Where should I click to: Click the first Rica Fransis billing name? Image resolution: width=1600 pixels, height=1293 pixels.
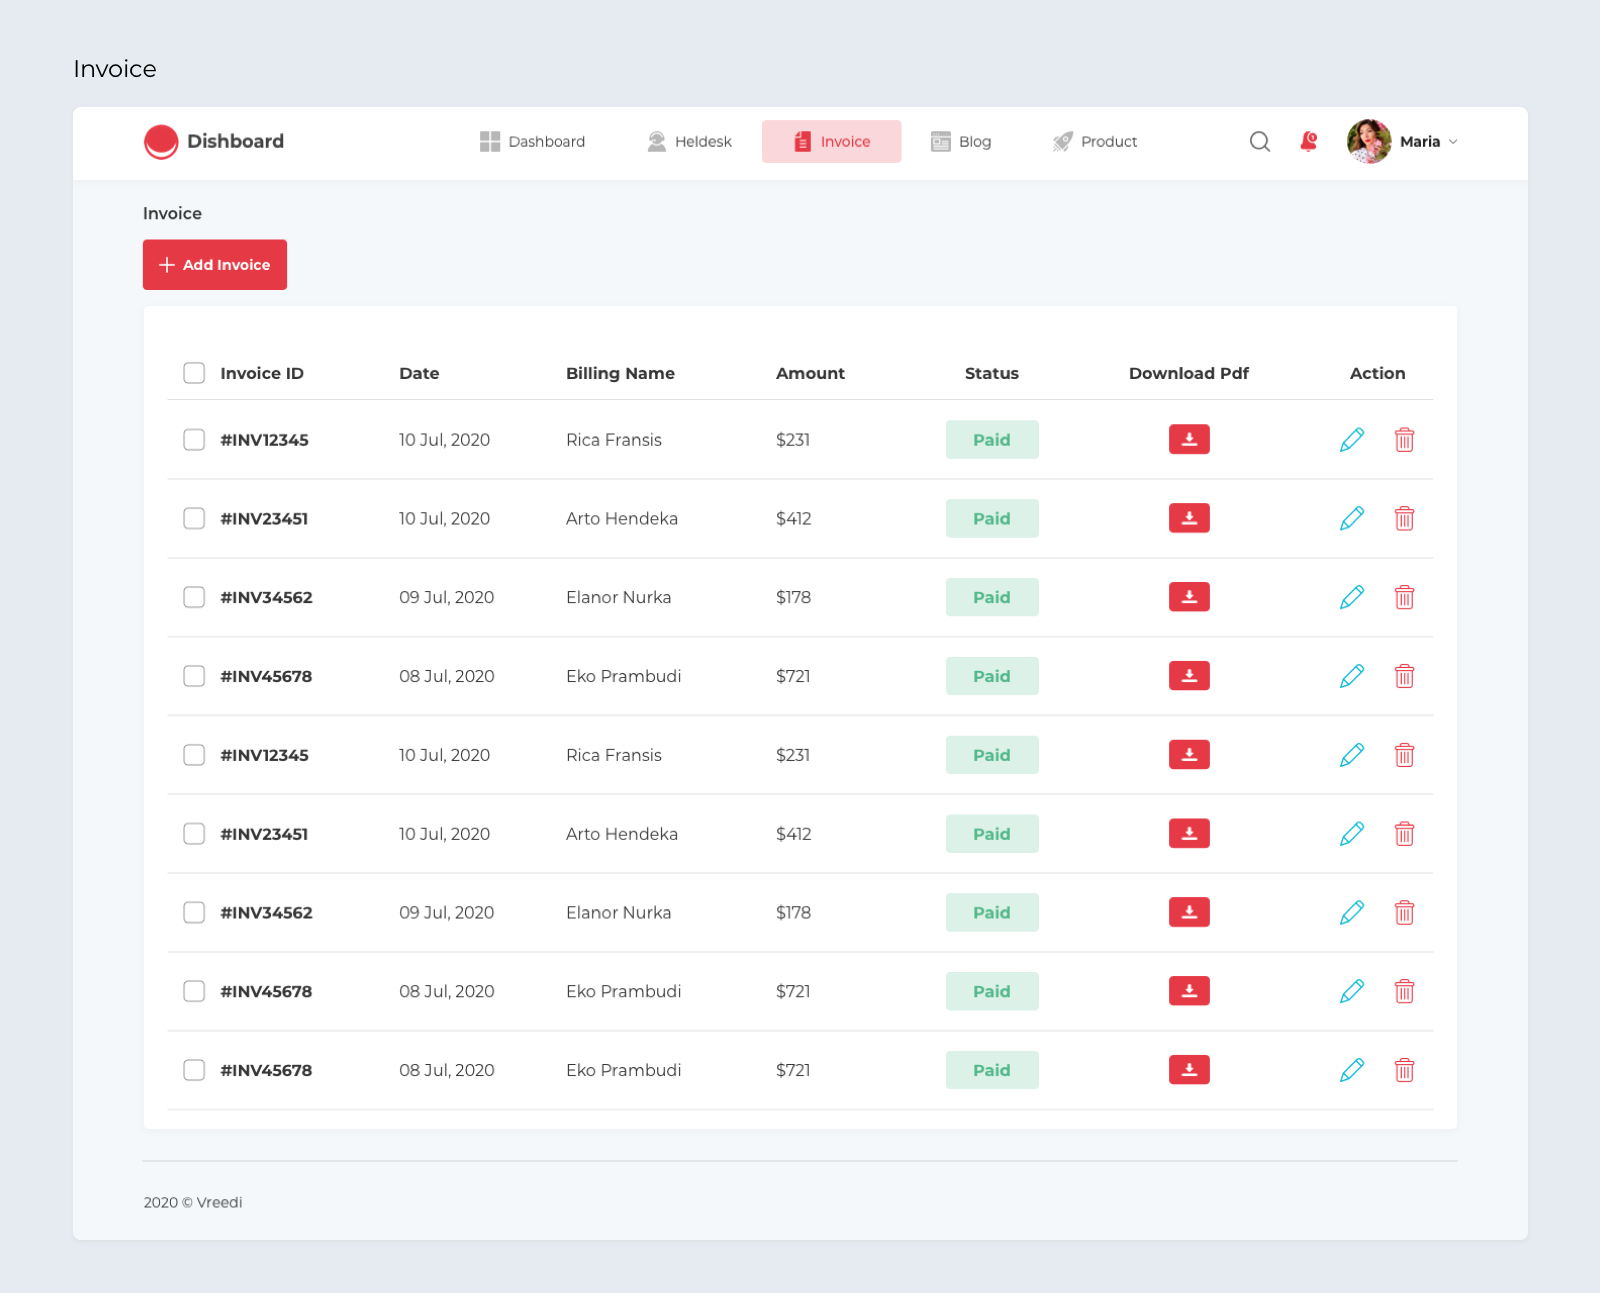click(x=614, y=439)
